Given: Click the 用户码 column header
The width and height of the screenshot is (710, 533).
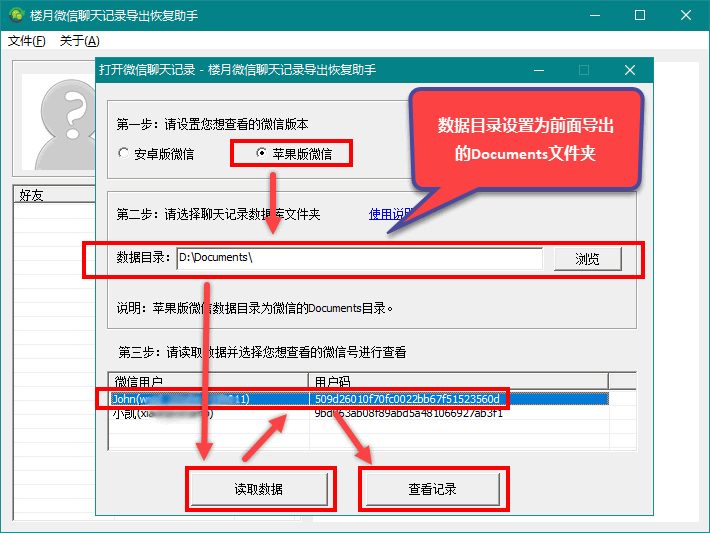Looking at the screenshot, I should click(458, 381).
